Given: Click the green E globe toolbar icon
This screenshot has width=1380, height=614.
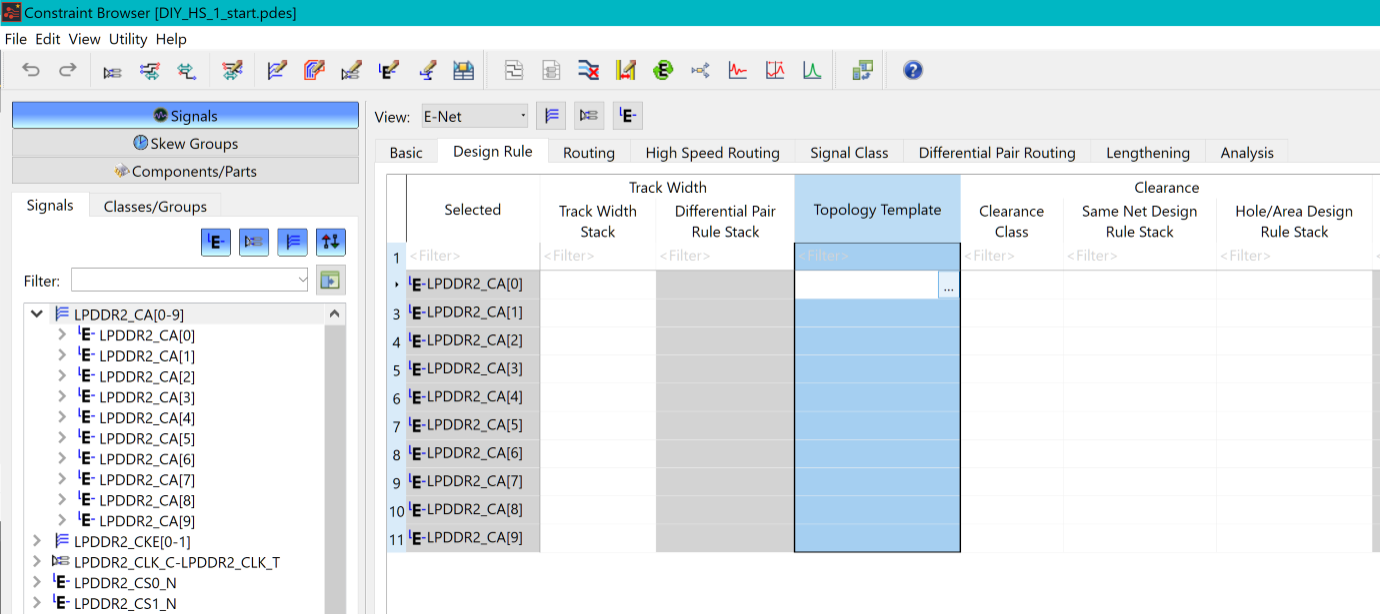Looking at the screenshot, I should pos(662,71).
